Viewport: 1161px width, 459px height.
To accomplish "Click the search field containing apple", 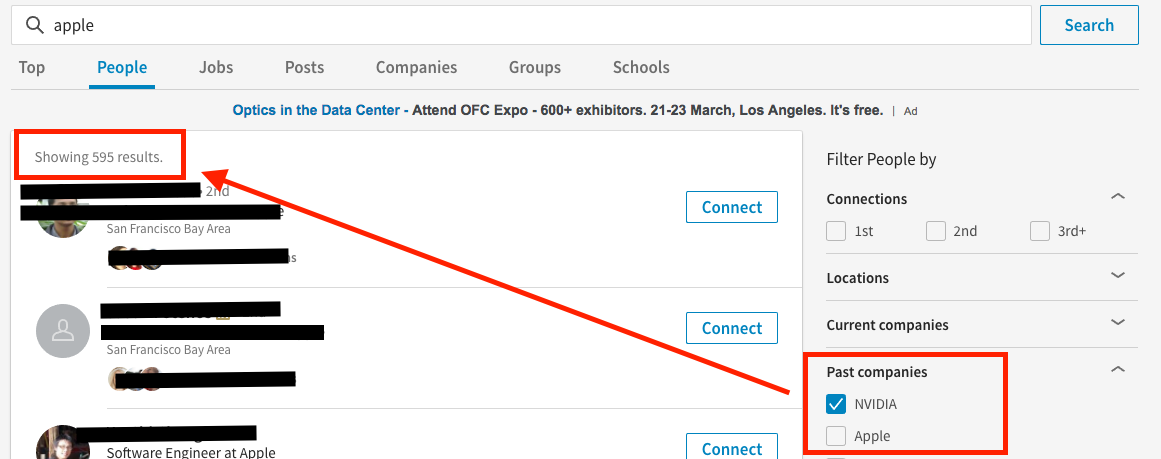I will (x=521, y=25).
